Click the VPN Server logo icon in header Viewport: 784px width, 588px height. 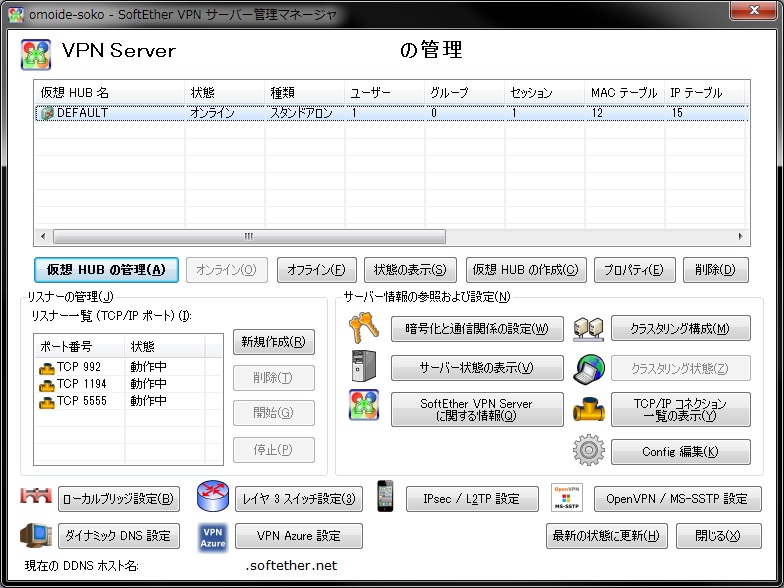pos(36,54)
